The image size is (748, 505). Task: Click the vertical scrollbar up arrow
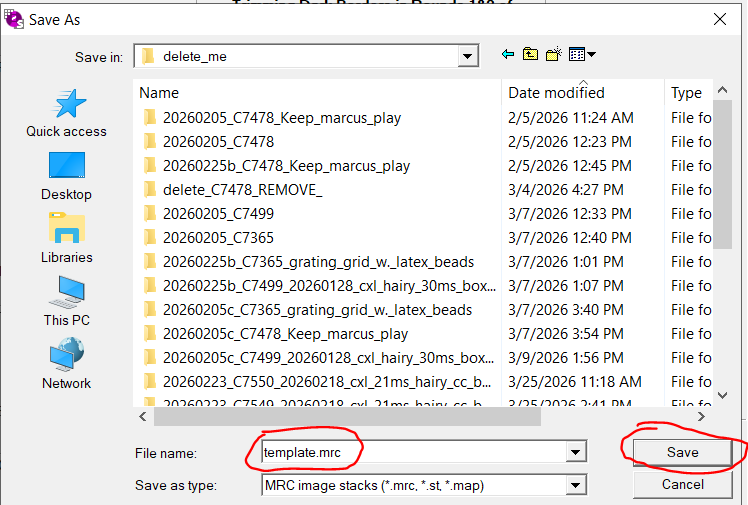(722, 90)
